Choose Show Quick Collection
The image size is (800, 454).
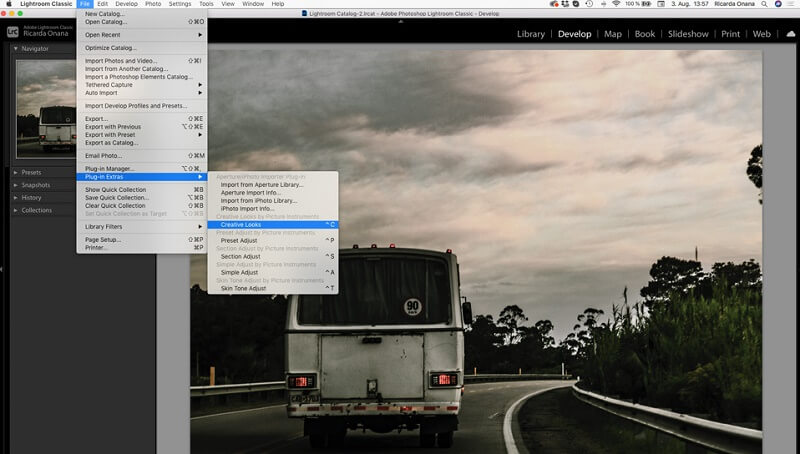[142, 190]
